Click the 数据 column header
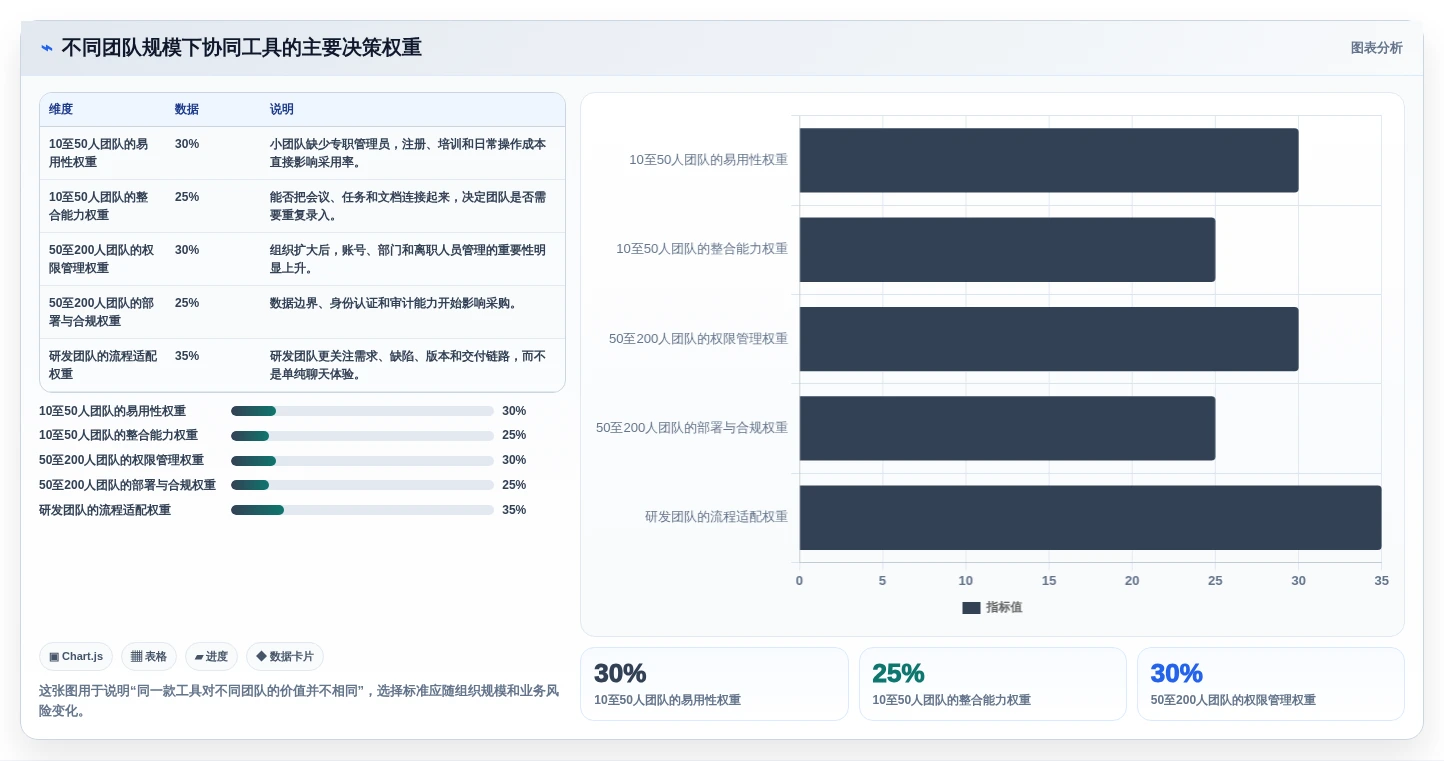1444x761 pixels. pyautogui.click(x=187, y=110)
